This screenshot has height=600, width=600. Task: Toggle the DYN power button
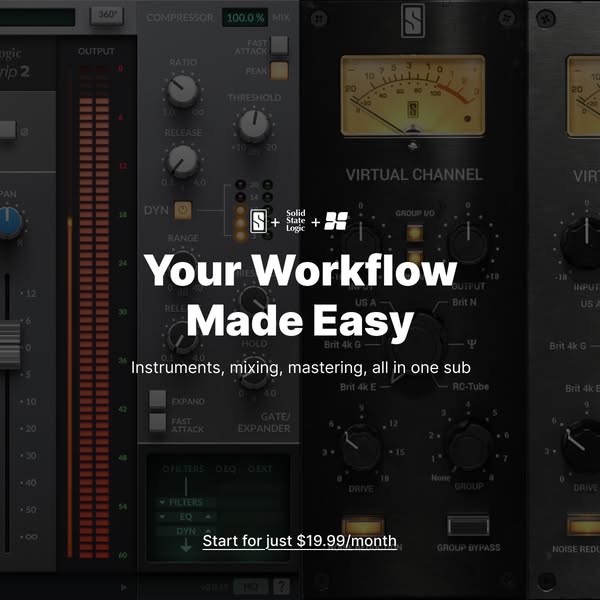(183, 210)
